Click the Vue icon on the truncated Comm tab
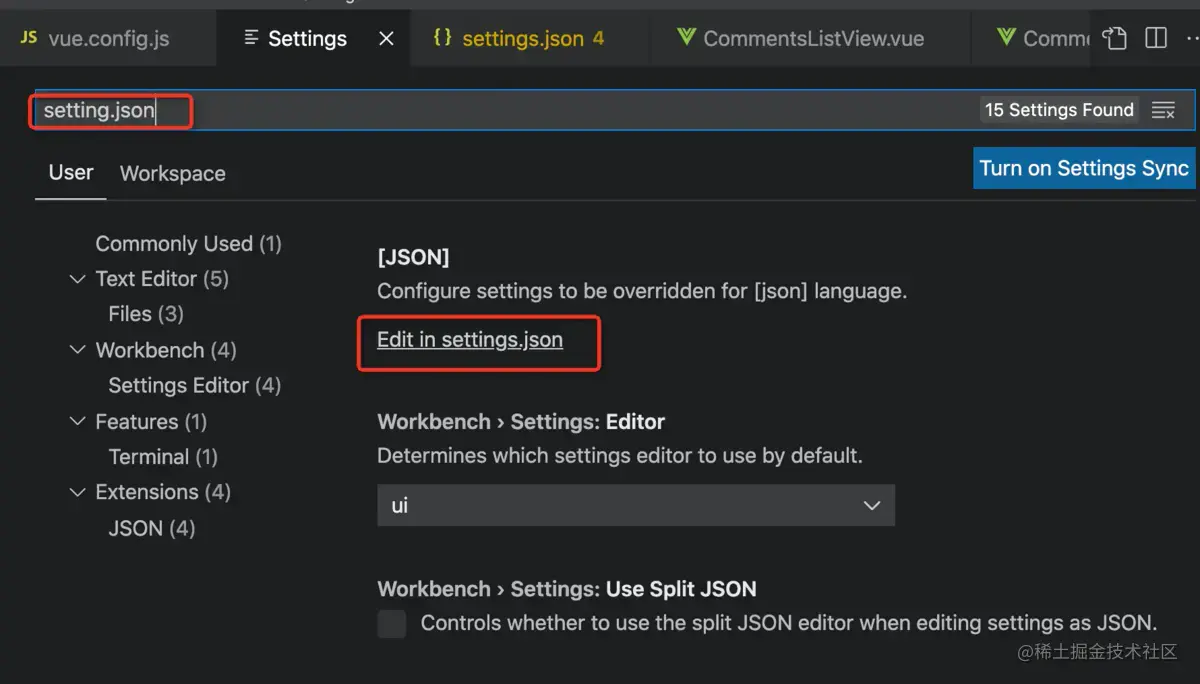This screenshot has width=1200, height=684. click(x=1006, y=38)
